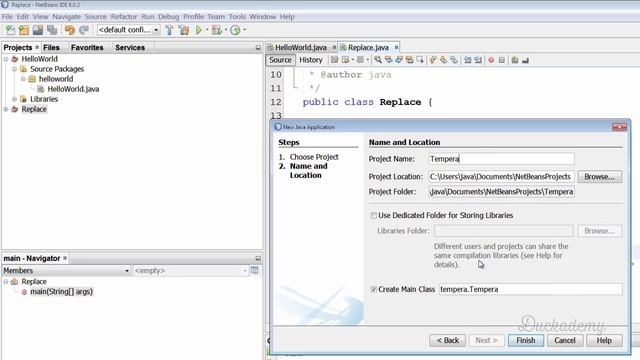Open the Run Project dropdown arrow
The width and height of the screenshot is (640, 360).
[207, 30]
